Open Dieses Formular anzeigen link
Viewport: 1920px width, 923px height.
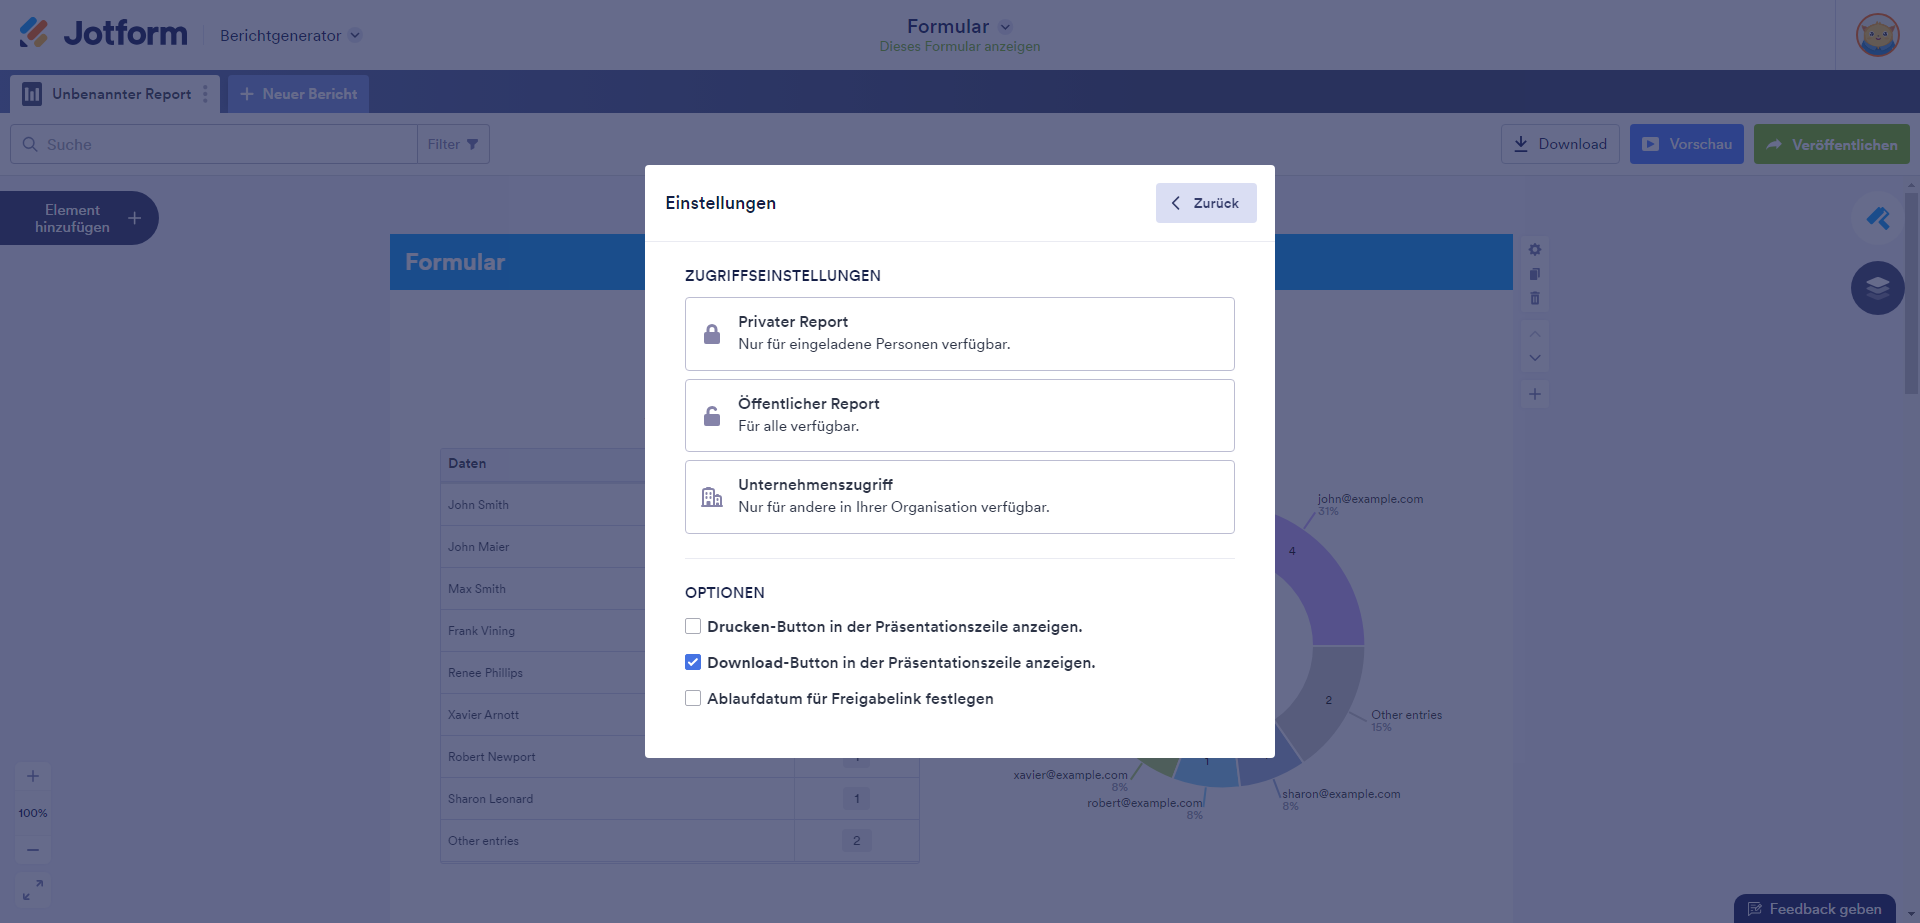[x=960, y=47]
